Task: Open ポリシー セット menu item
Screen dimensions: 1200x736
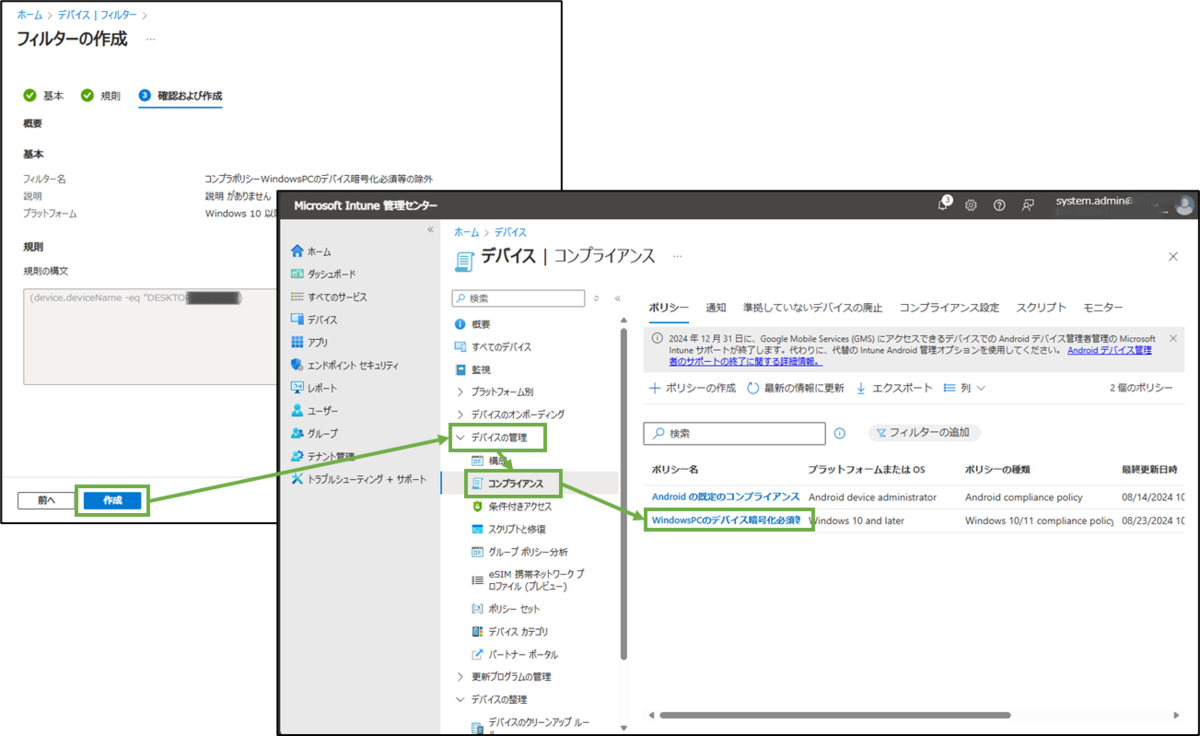Action: (504, 608)
